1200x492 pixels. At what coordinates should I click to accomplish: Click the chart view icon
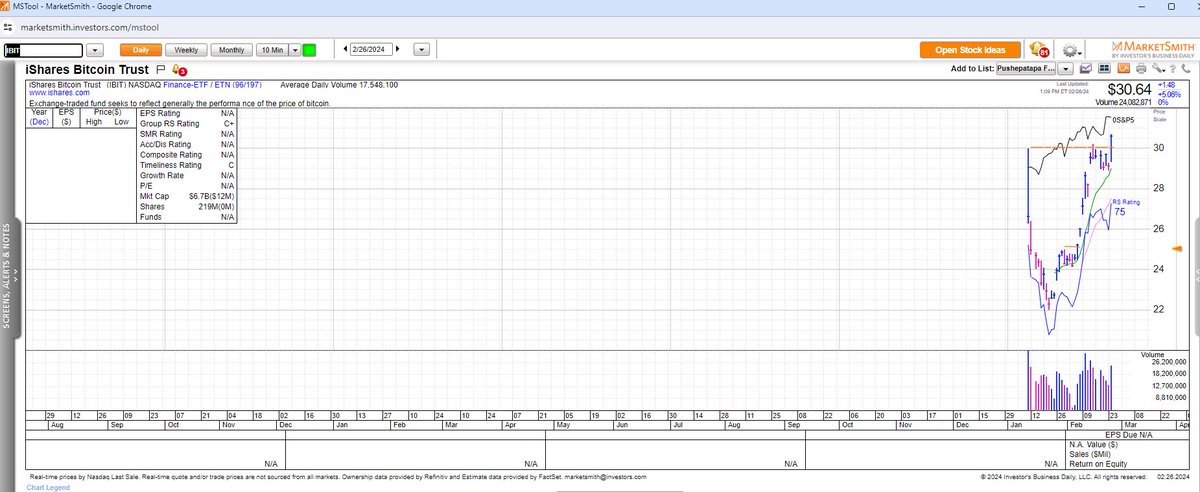click(1084, 69)
